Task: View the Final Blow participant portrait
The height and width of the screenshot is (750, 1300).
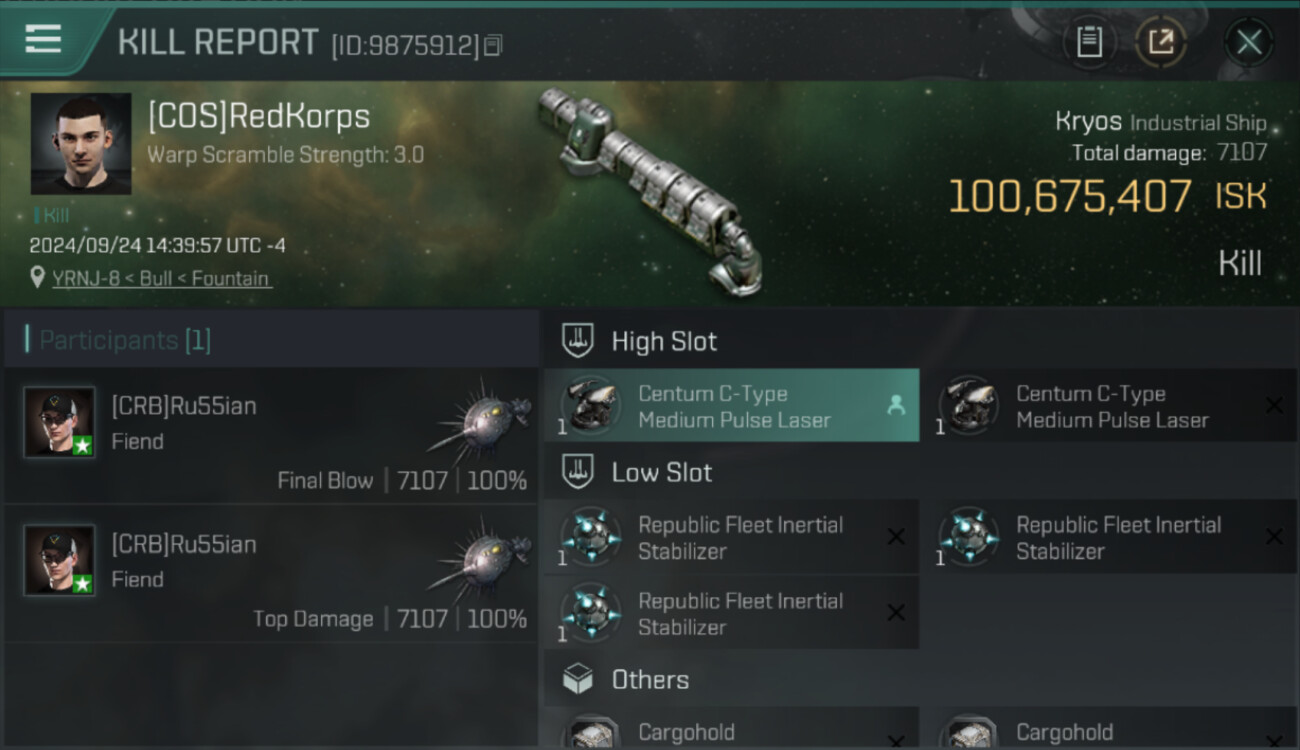Action: (x=60, y=422)
